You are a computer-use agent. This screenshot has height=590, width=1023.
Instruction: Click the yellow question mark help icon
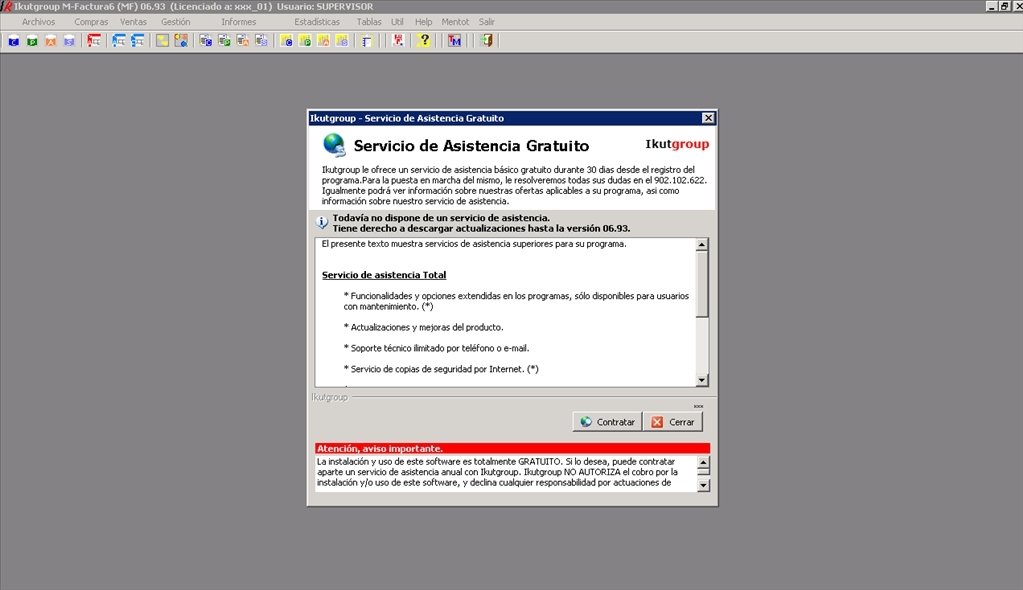[424, 40]
